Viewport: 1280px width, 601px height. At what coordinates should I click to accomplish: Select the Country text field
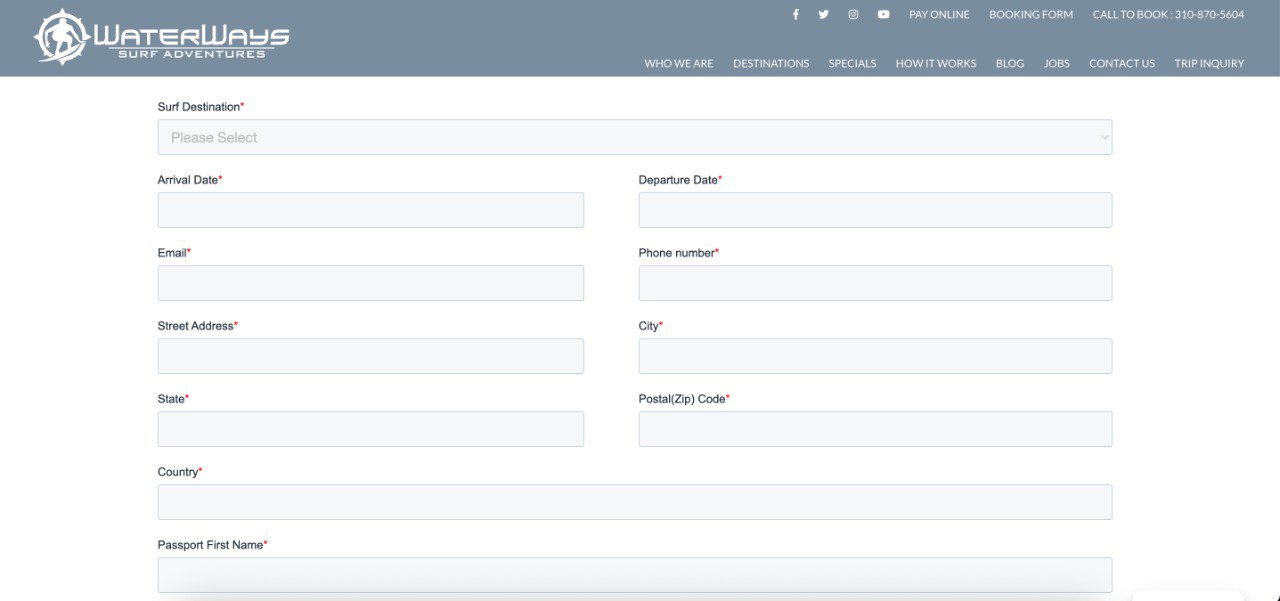pyautogui.click(x=634, y=502)
